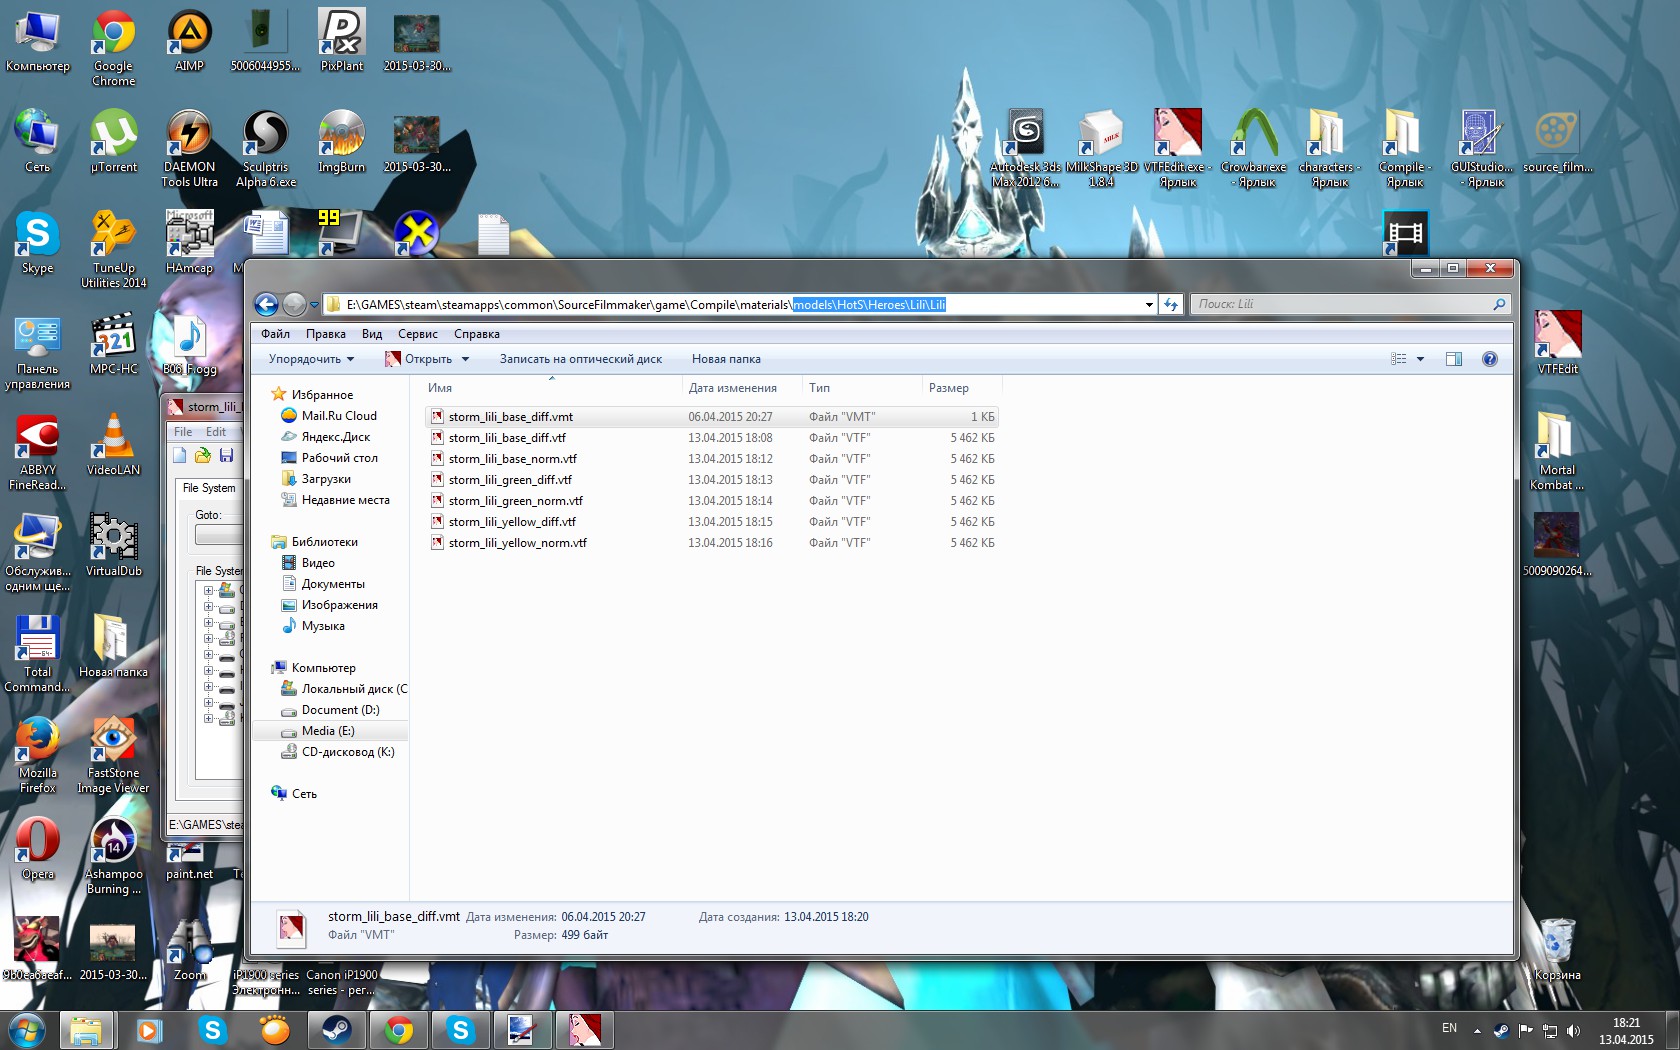1680x1050 pixels.
Task: Click Записать на оптический диск button
Action: coord(581,359)
